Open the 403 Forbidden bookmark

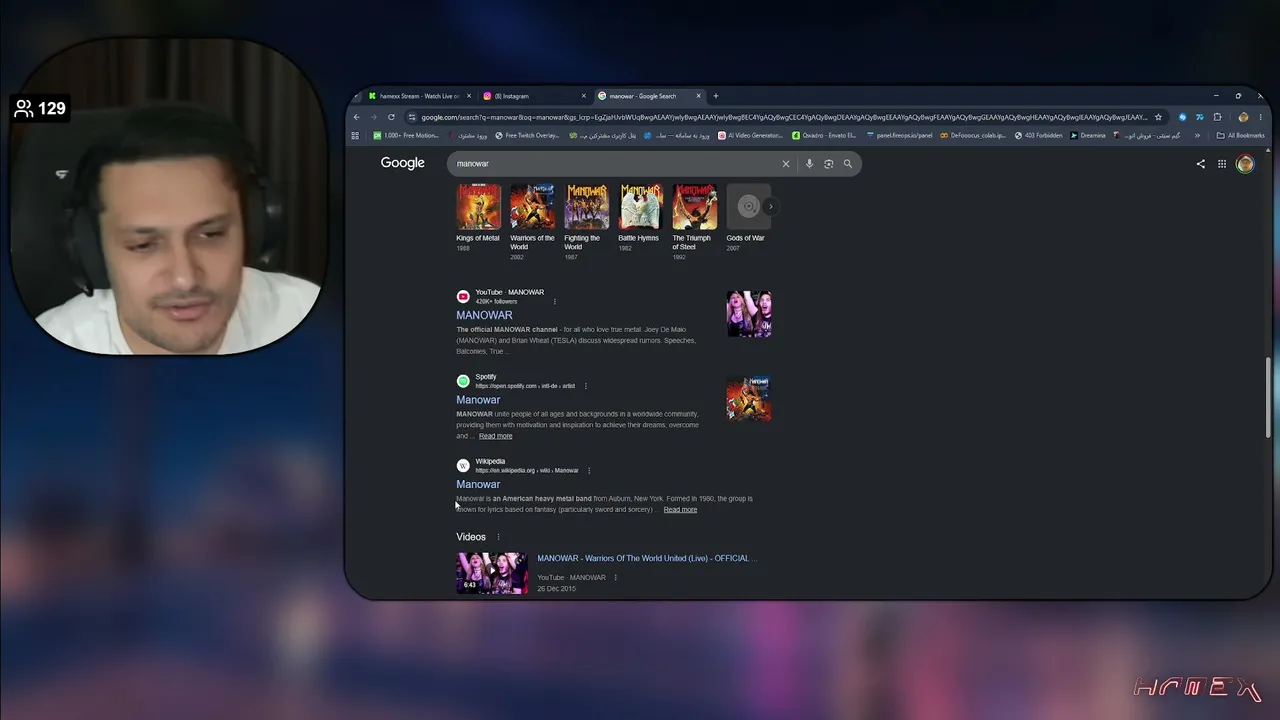click(1039, 135)
